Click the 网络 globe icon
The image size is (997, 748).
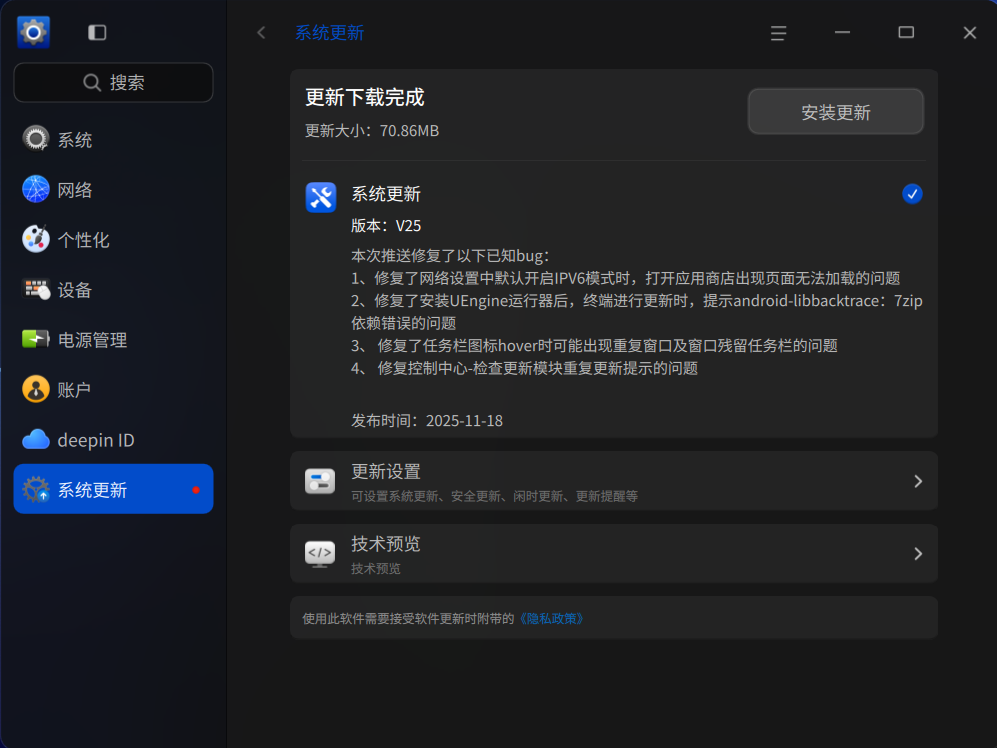pyautogui.click(x=36, y=189)
